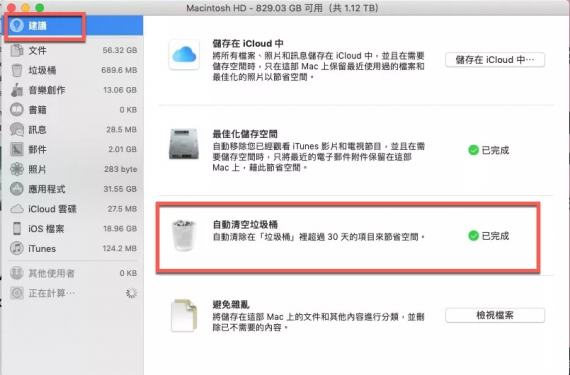Open the 照片 photos flower icon

[x=17, y=169]
